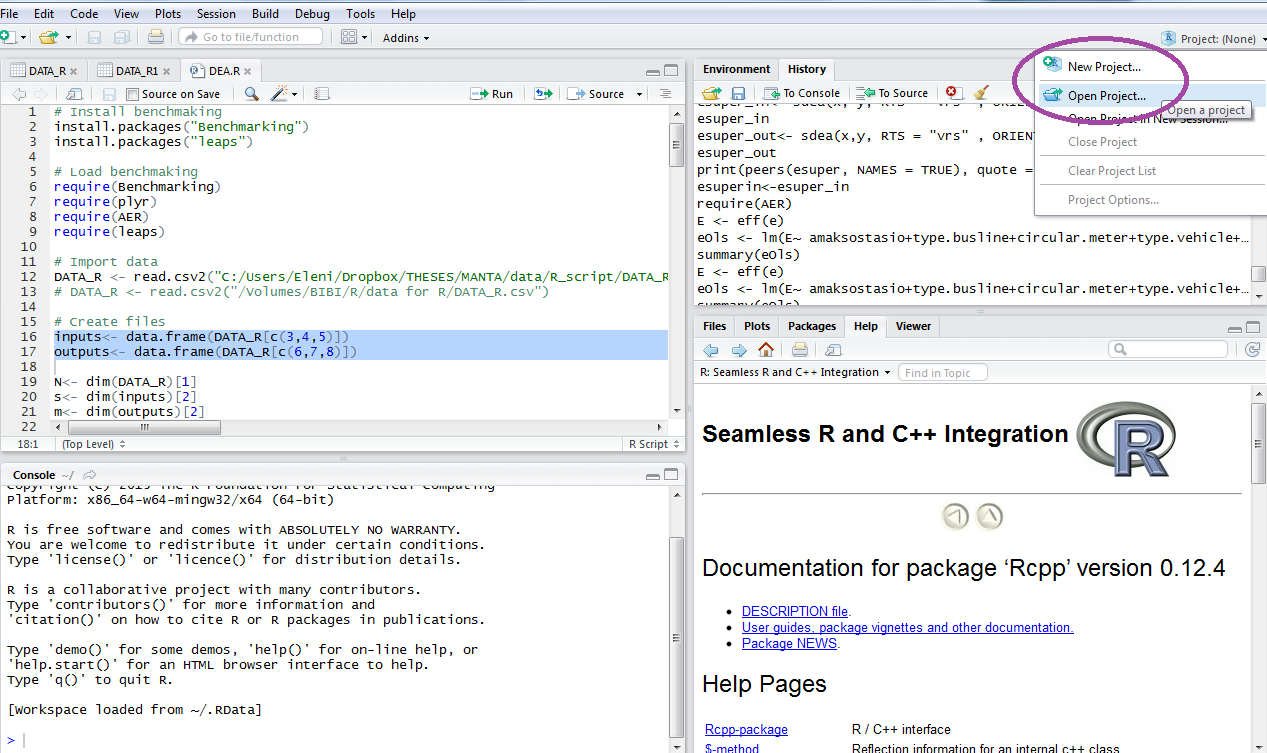Click the red remove selected history entries icon
Viewport: 1267px width, 753px height.
tap(953, 93)
